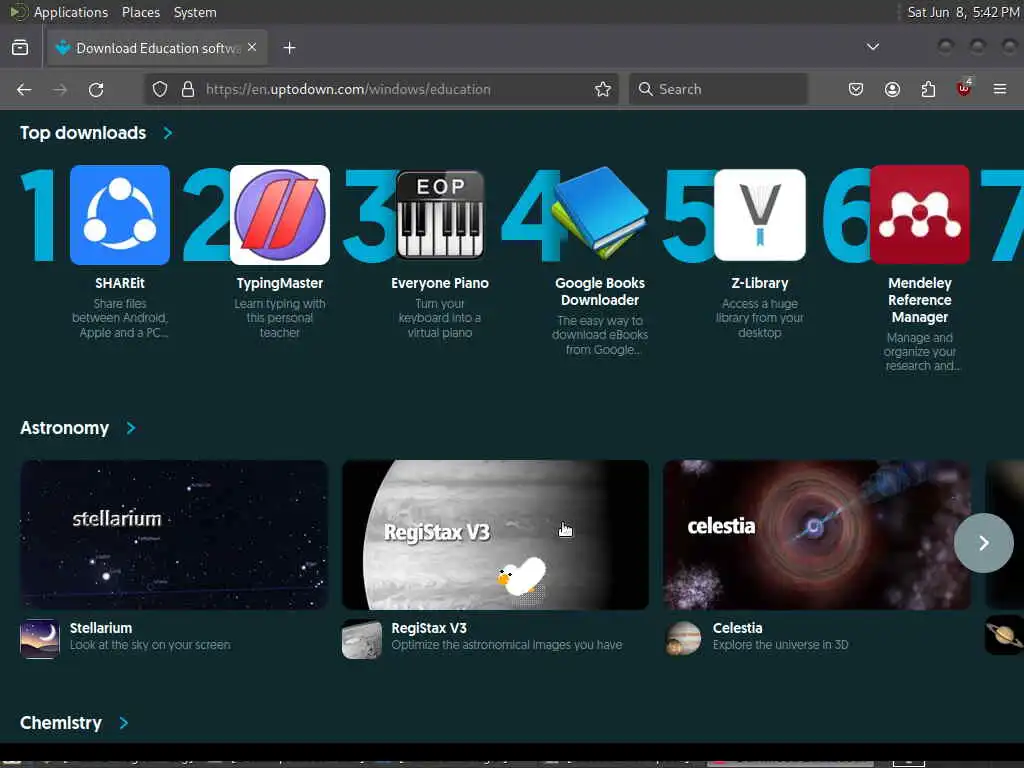Click the Stellarium name link
1024x768 pixels.
(x=101, y=628)
